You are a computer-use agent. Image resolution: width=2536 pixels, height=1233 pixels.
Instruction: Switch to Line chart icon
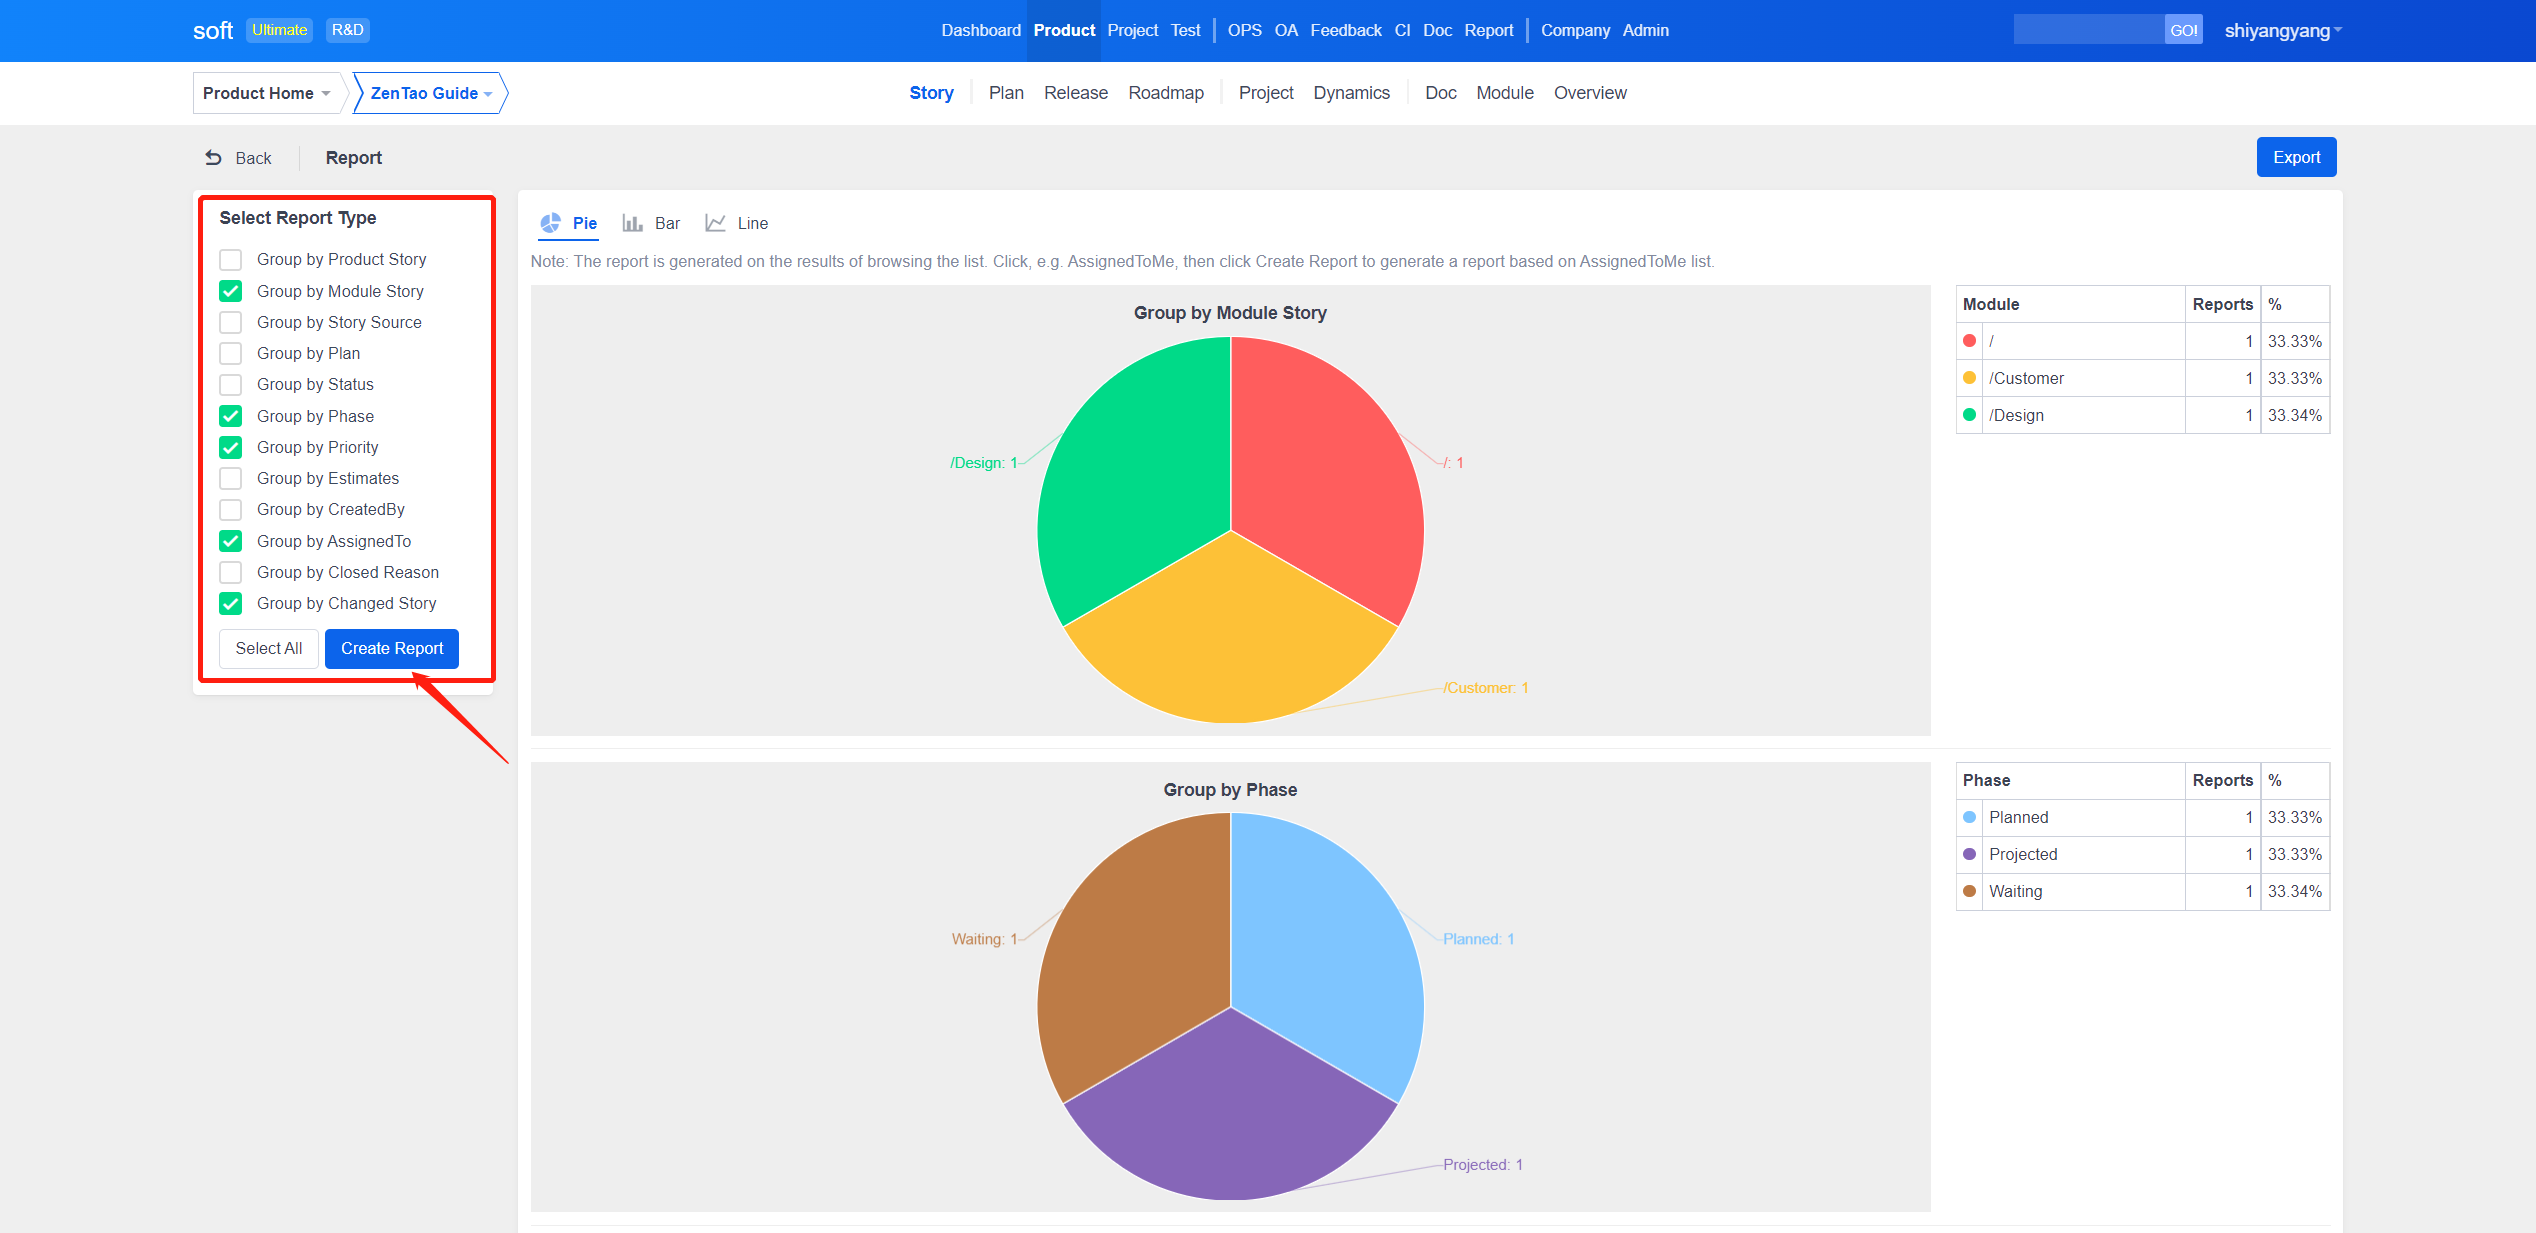715,223
